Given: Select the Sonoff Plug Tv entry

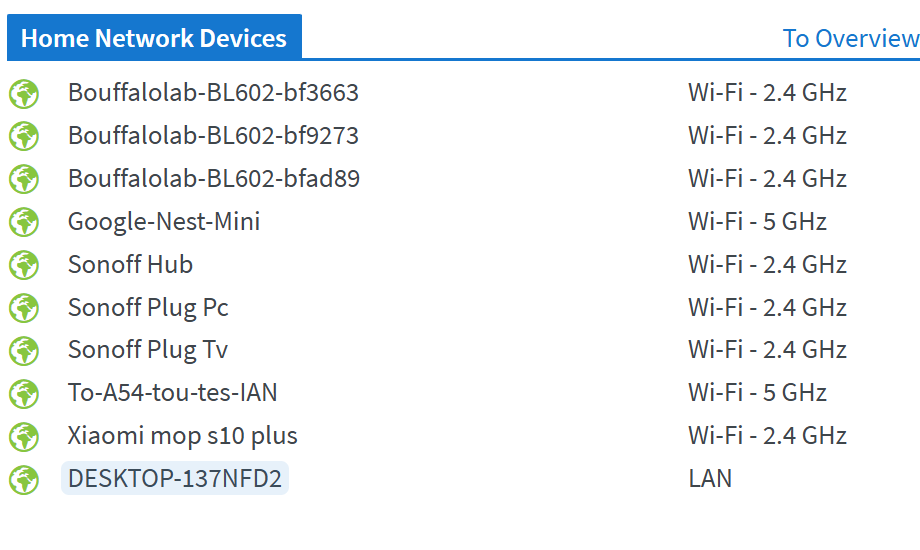Looking at the screenshot, I should [x=148, y=350].
